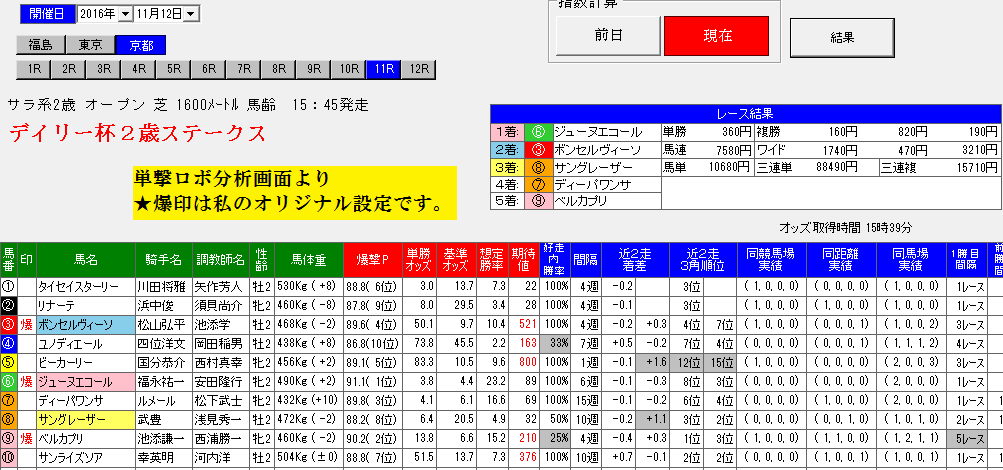The height and width of the screenshot is (470, 1003).
Task: Click horse number 6 circle icon in table
Action: click(x=8, y=382)
